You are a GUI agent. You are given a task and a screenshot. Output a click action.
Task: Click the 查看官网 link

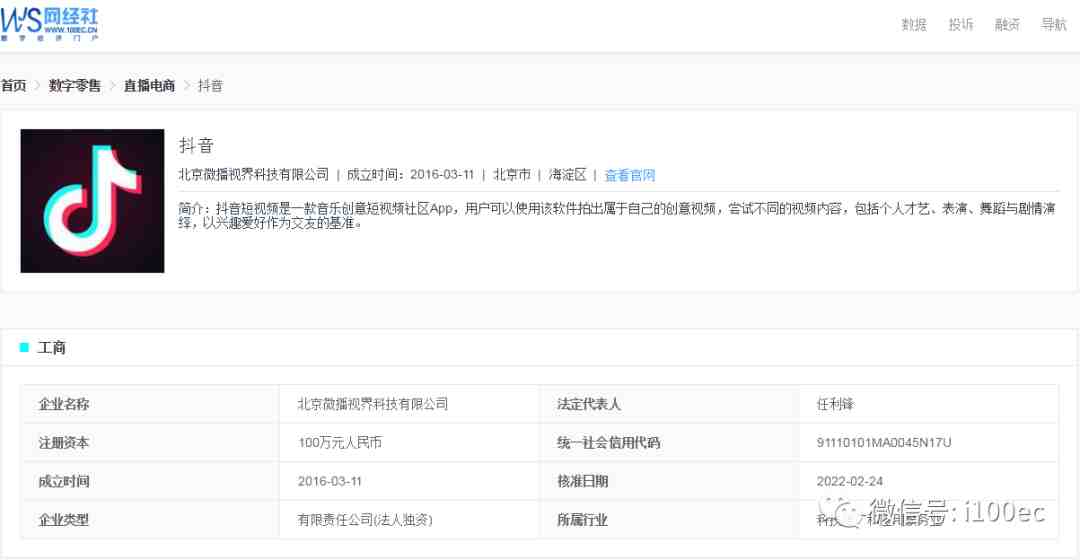pos(630,175)
